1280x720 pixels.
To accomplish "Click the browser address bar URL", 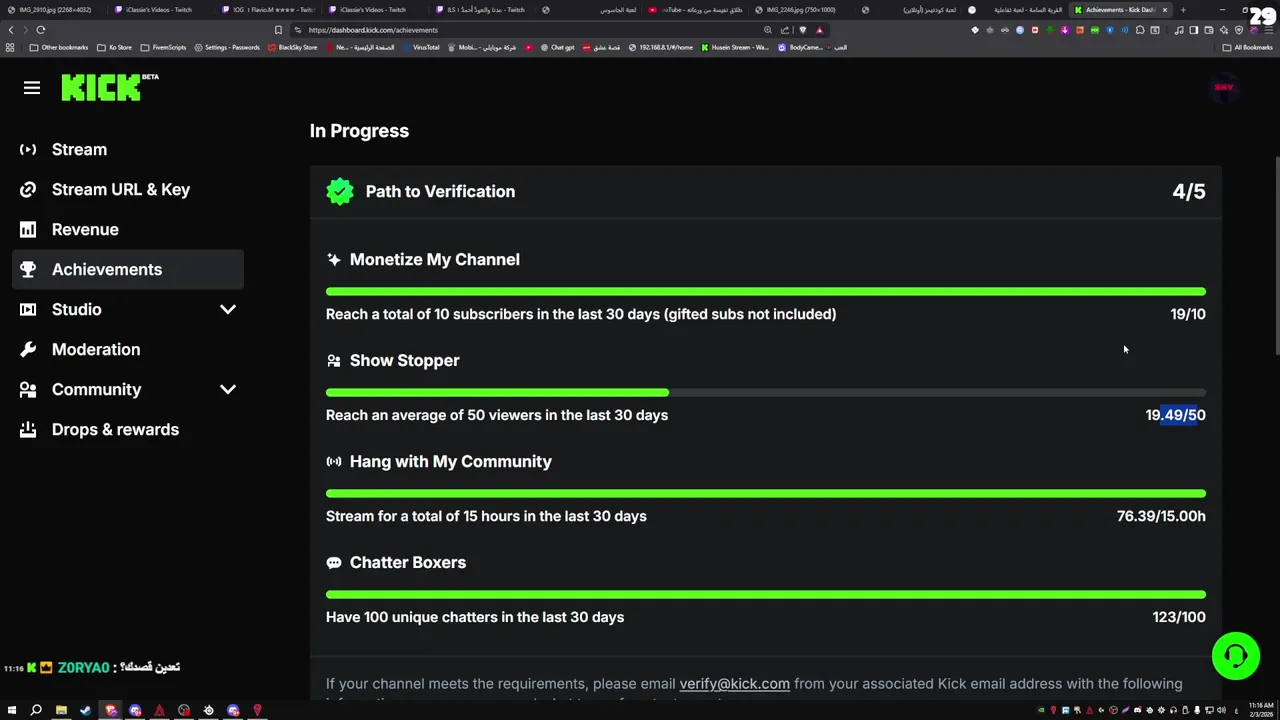I will click(373, 30).
